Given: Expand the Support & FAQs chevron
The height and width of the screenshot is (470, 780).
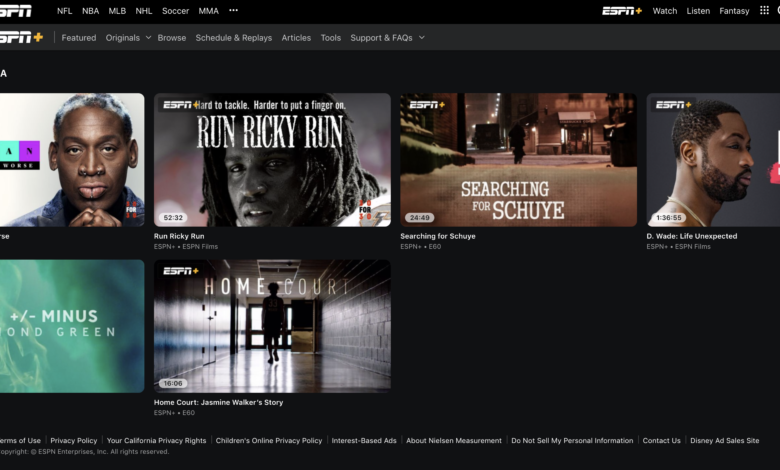Looking at the screenshot, I should coord(421,37).
